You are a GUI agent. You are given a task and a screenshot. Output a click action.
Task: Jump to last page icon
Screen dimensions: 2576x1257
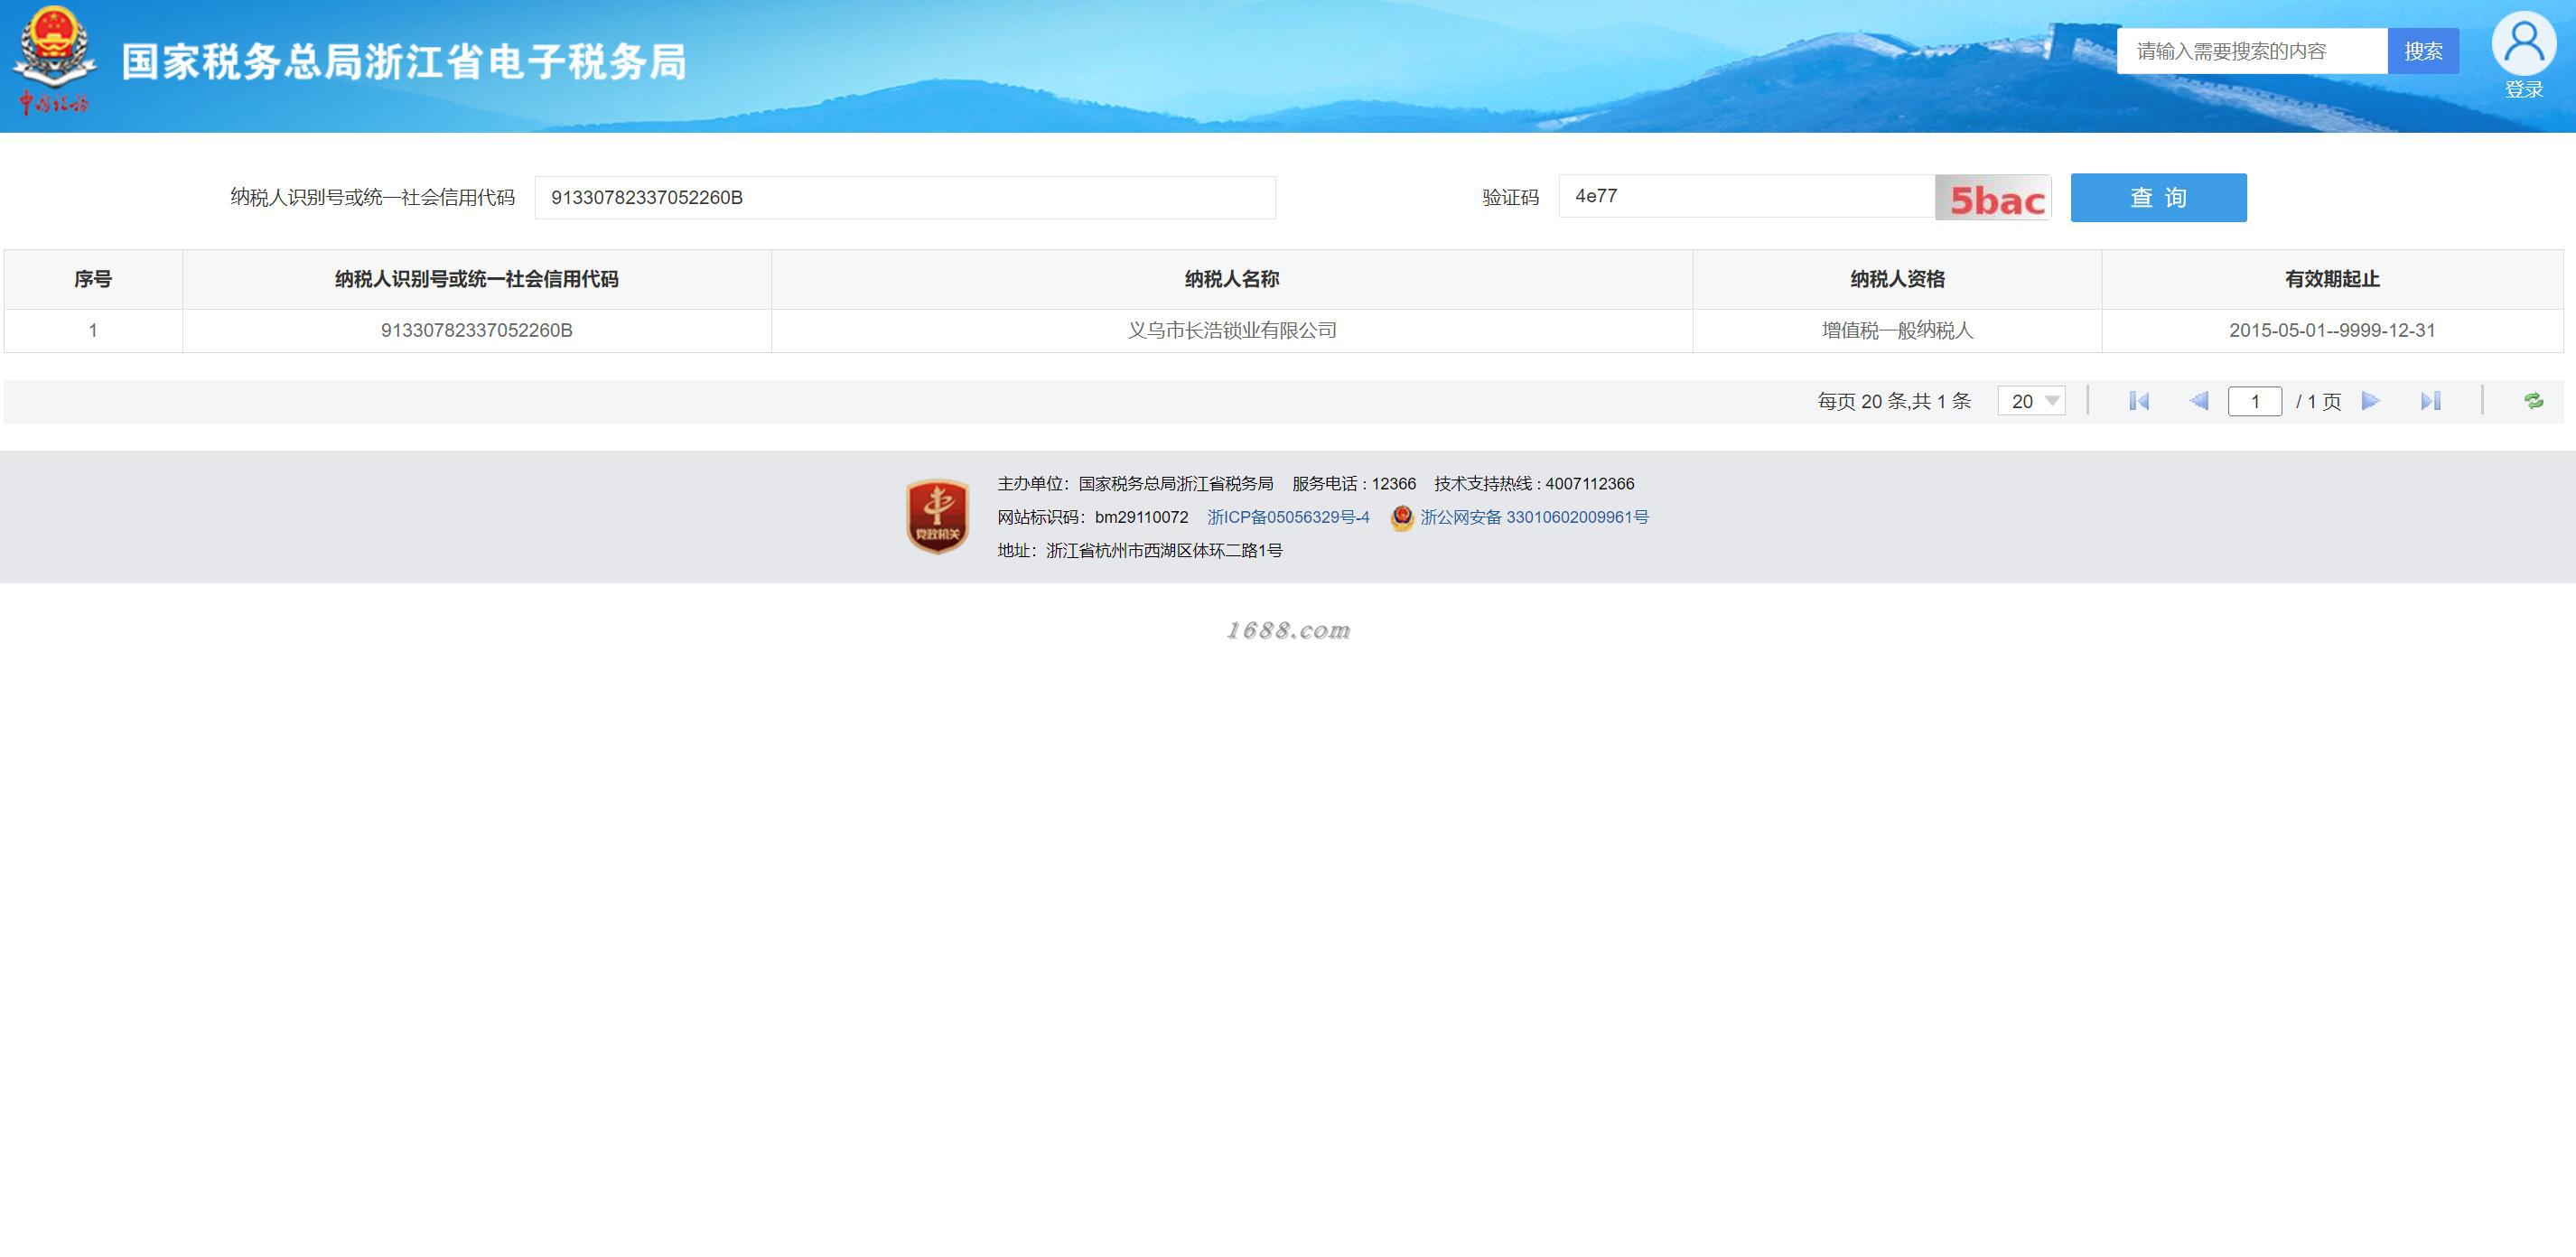pyautogui.click(x=2430, y=401)
